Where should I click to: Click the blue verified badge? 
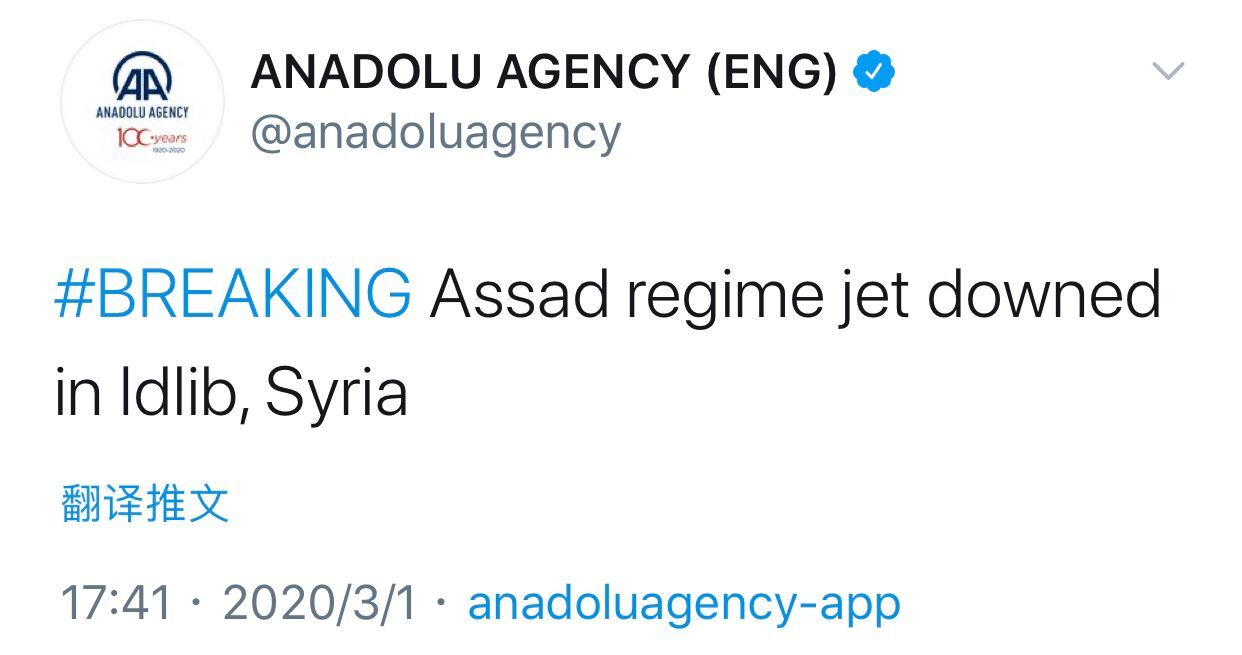tap(873, 72)
